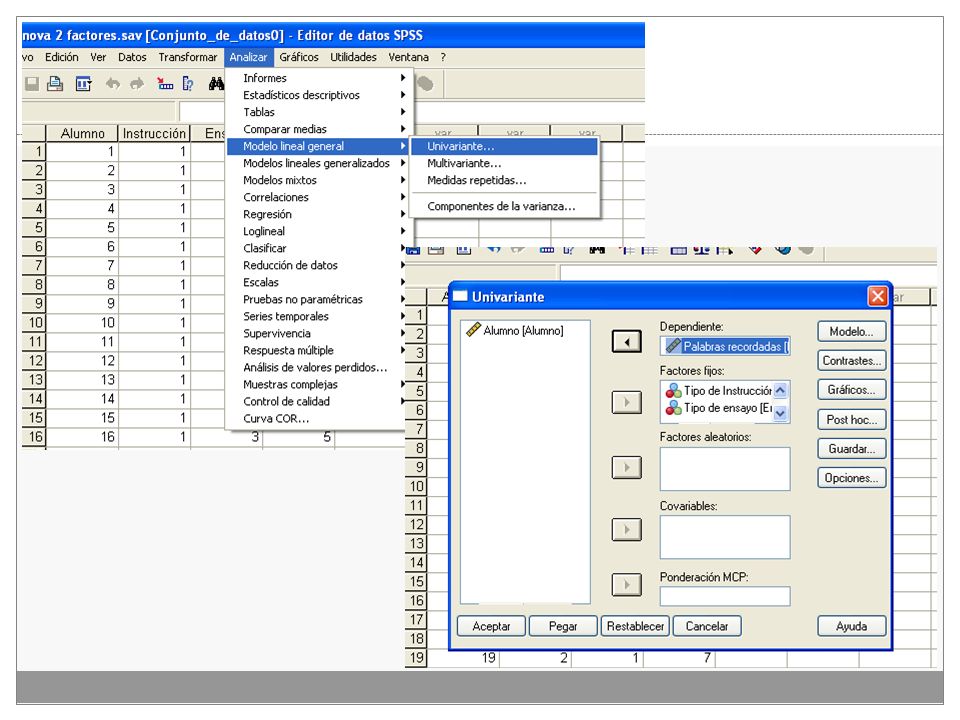Open the Post hoc... button

click(x=852, y=419)
